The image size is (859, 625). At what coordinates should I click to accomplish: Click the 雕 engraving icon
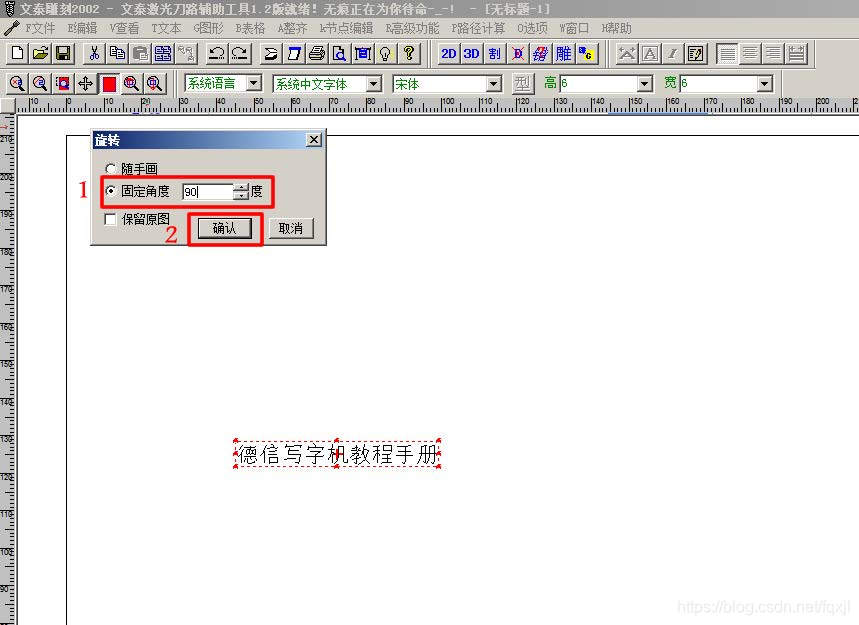[x=564, y=54]
